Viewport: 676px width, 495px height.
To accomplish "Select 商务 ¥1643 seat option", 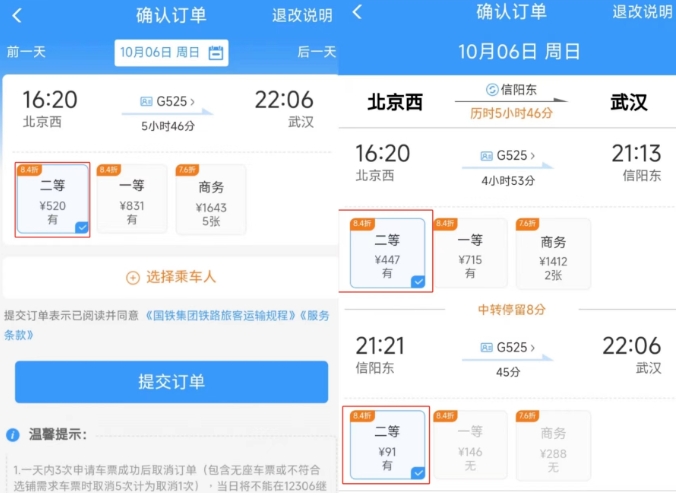I will (x=211, y=200).
